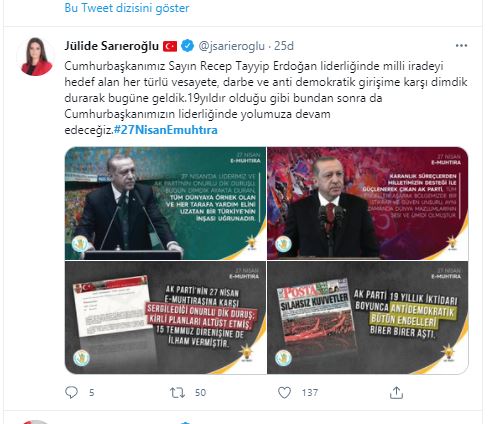Viewport: 496px width, 424px height.
Task: Open the 25d timestamp link
Action: coord(284,46)
